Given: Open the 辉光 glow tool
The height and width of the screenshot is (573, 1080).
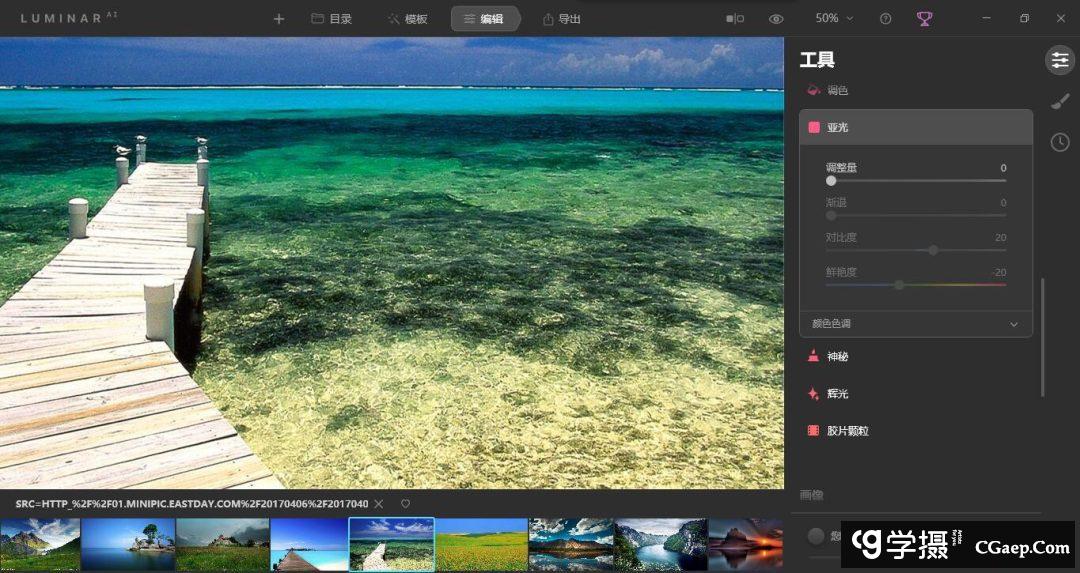Looking at the screenshot, I should [x=837, y=394].
